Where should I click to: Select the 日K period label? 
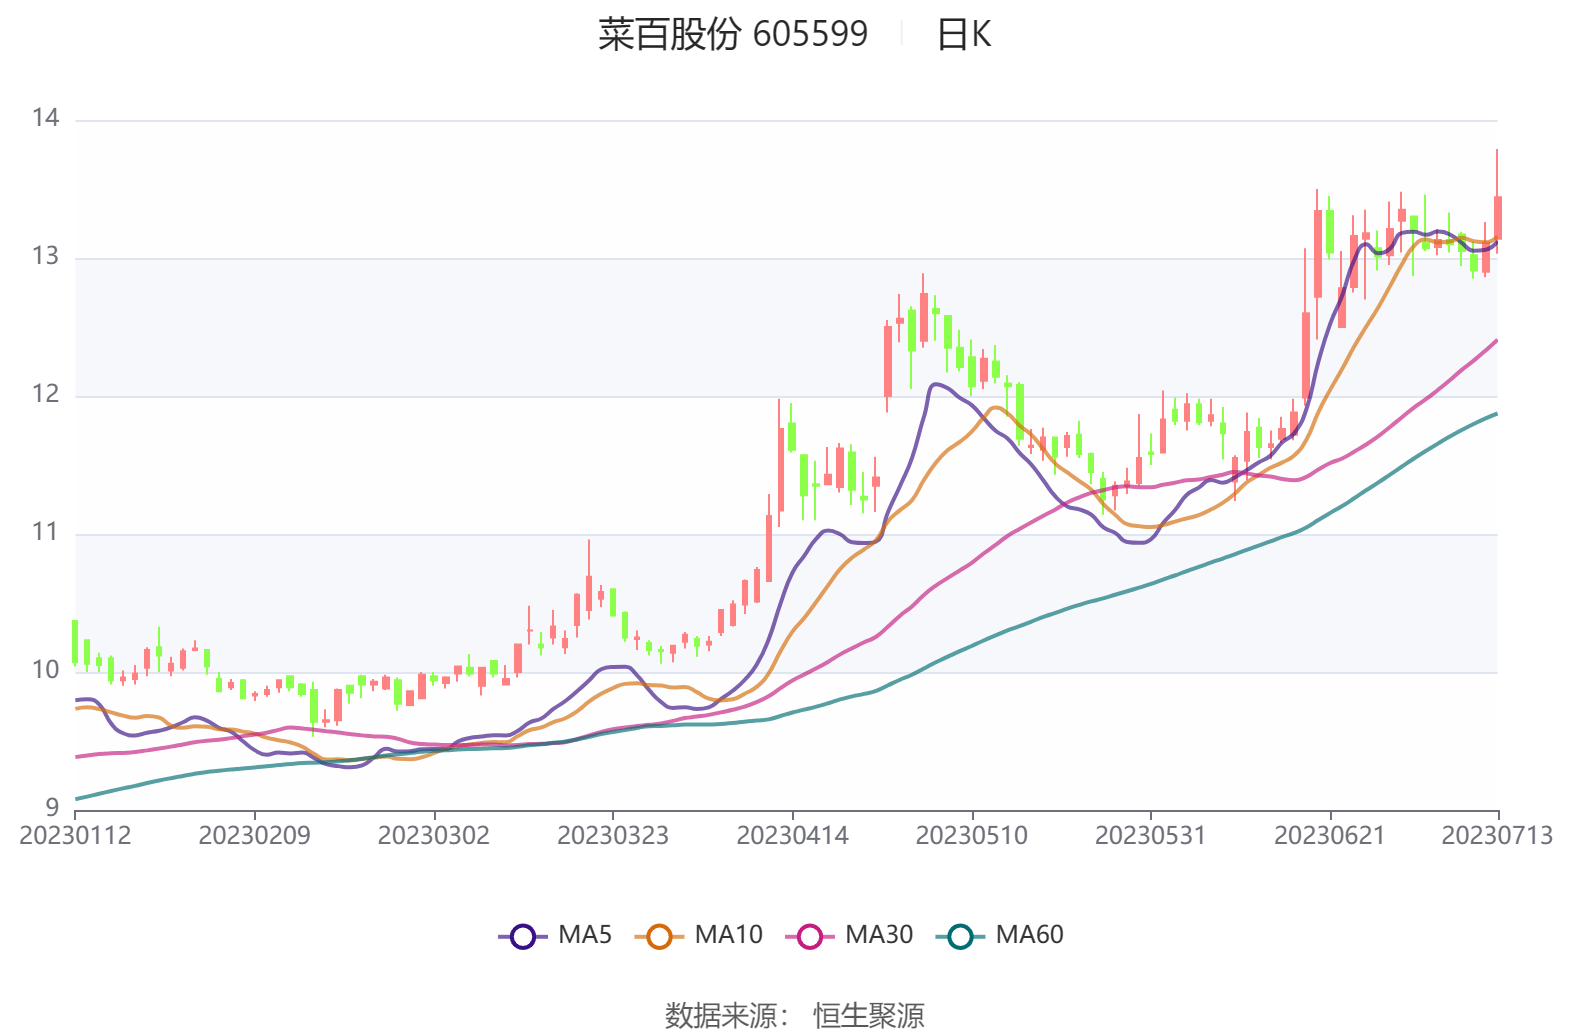point(963,35)
